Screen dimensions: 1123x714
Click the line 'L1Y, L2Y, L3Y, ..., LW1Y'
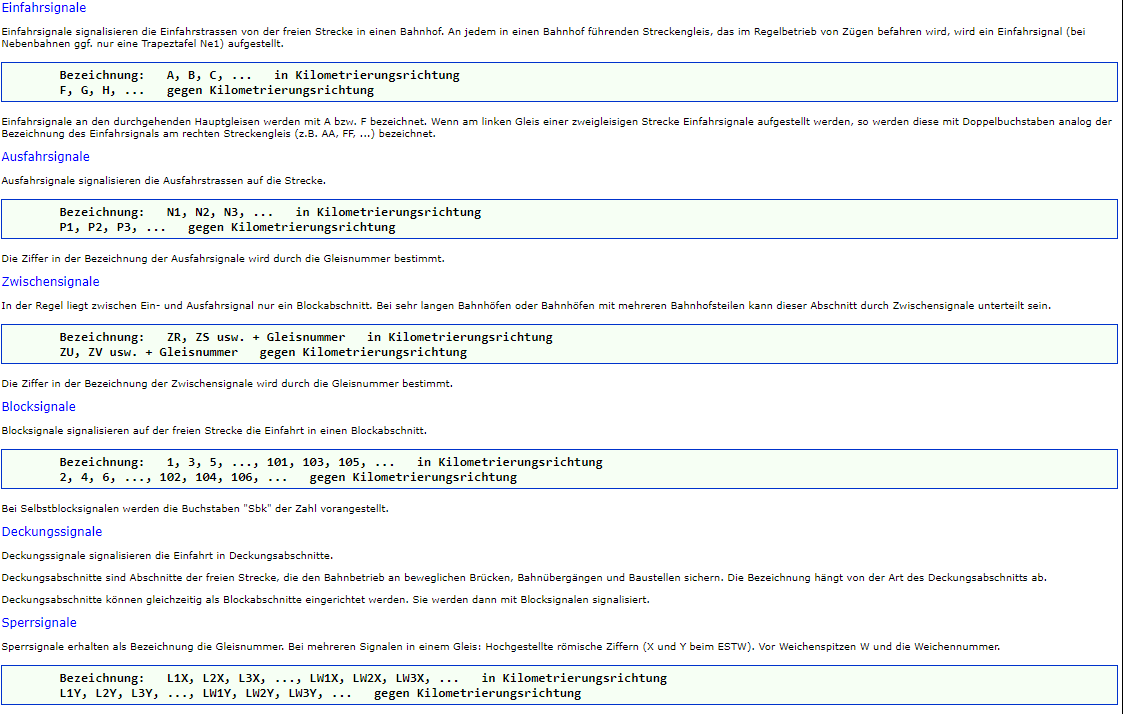point(320,693)
